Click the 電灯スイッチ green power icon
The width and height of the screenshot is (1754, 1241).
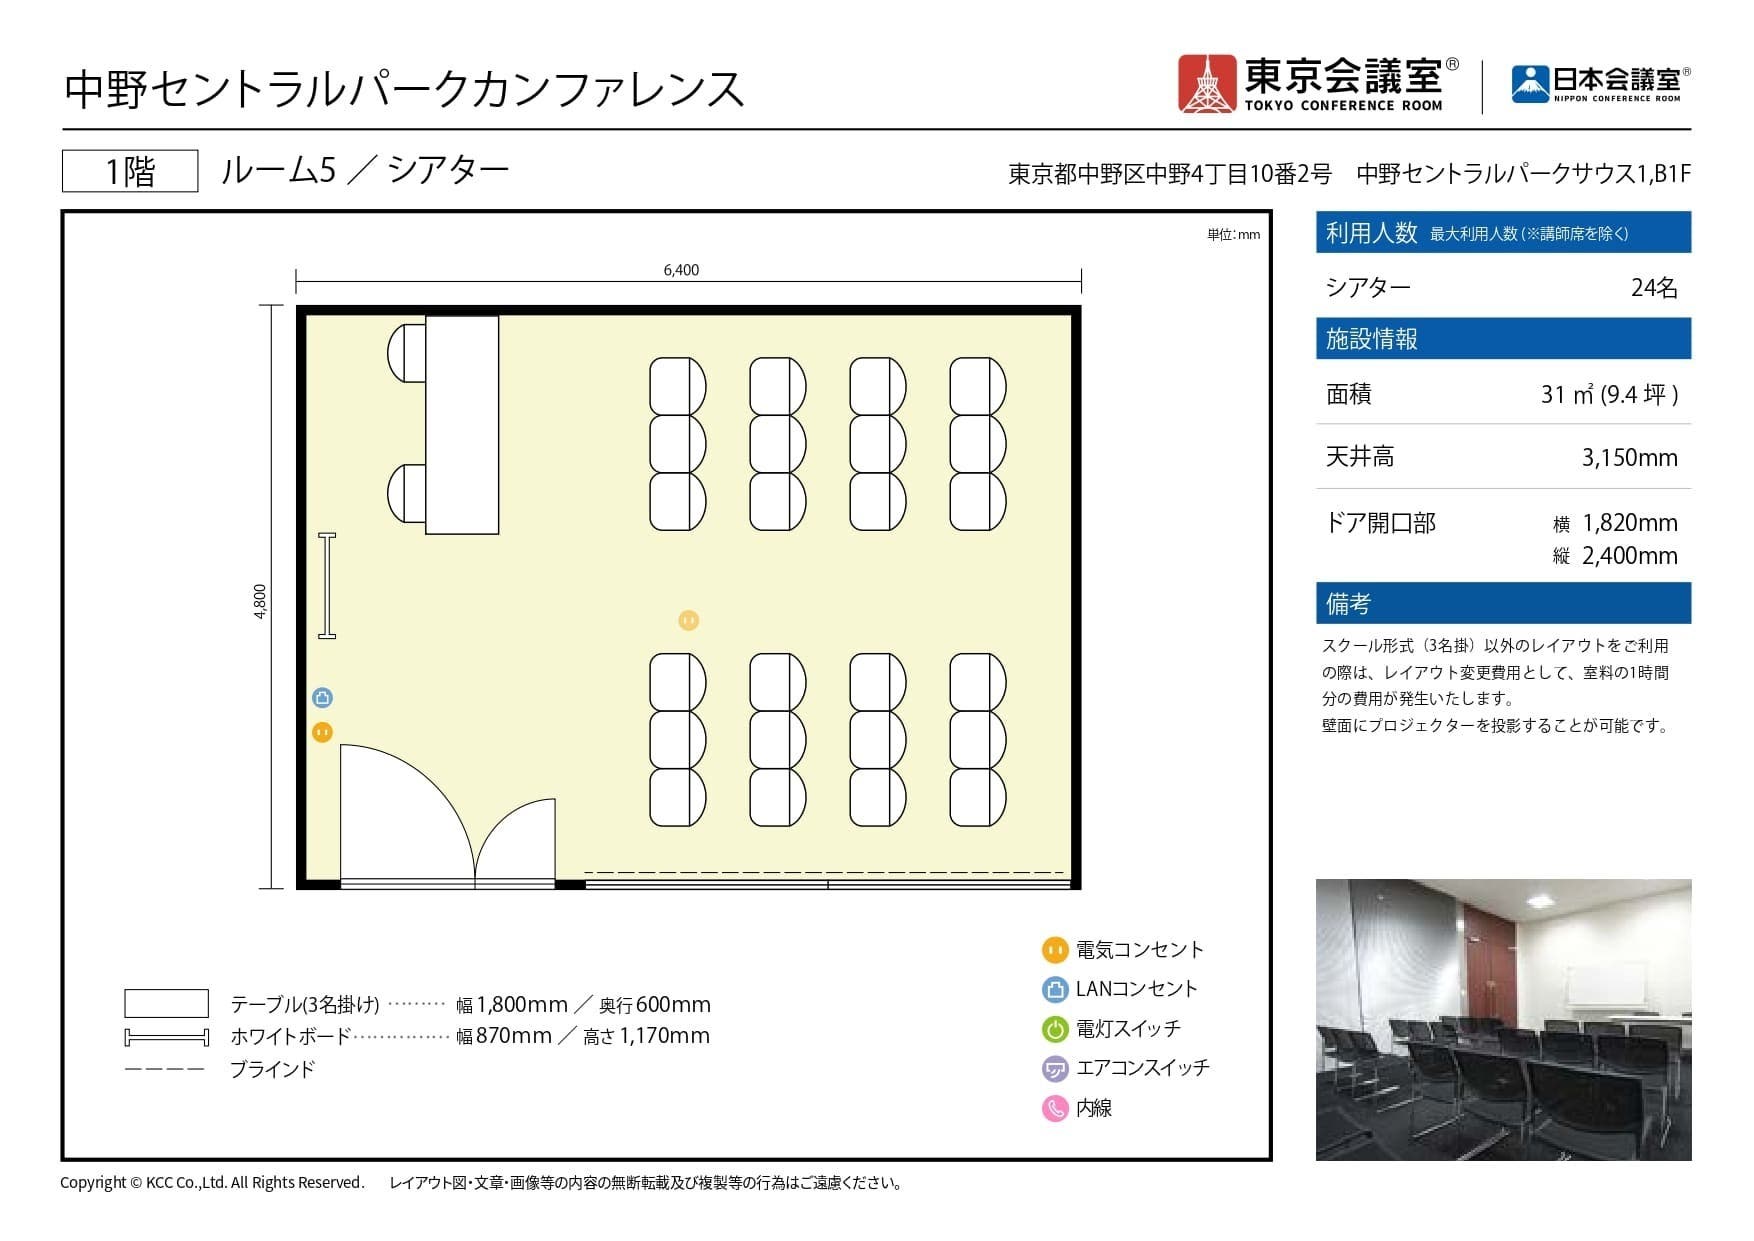1054,1028
